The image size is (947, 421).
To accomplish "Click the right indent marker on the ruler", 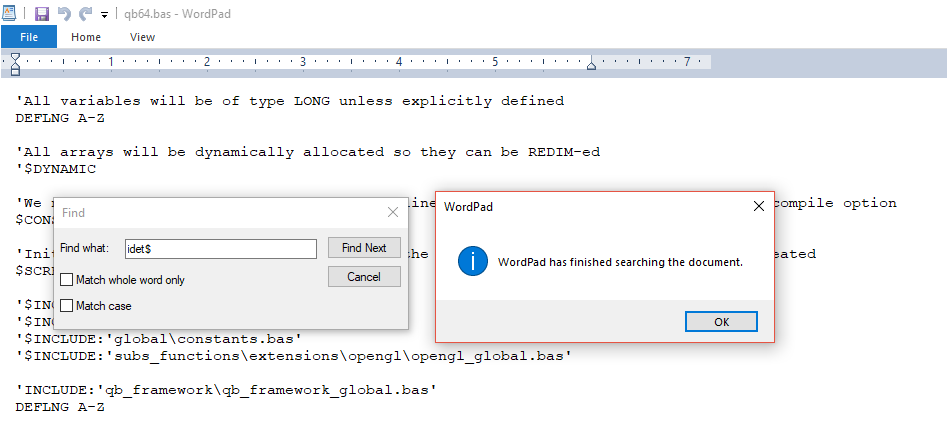I will coord(592,66).
